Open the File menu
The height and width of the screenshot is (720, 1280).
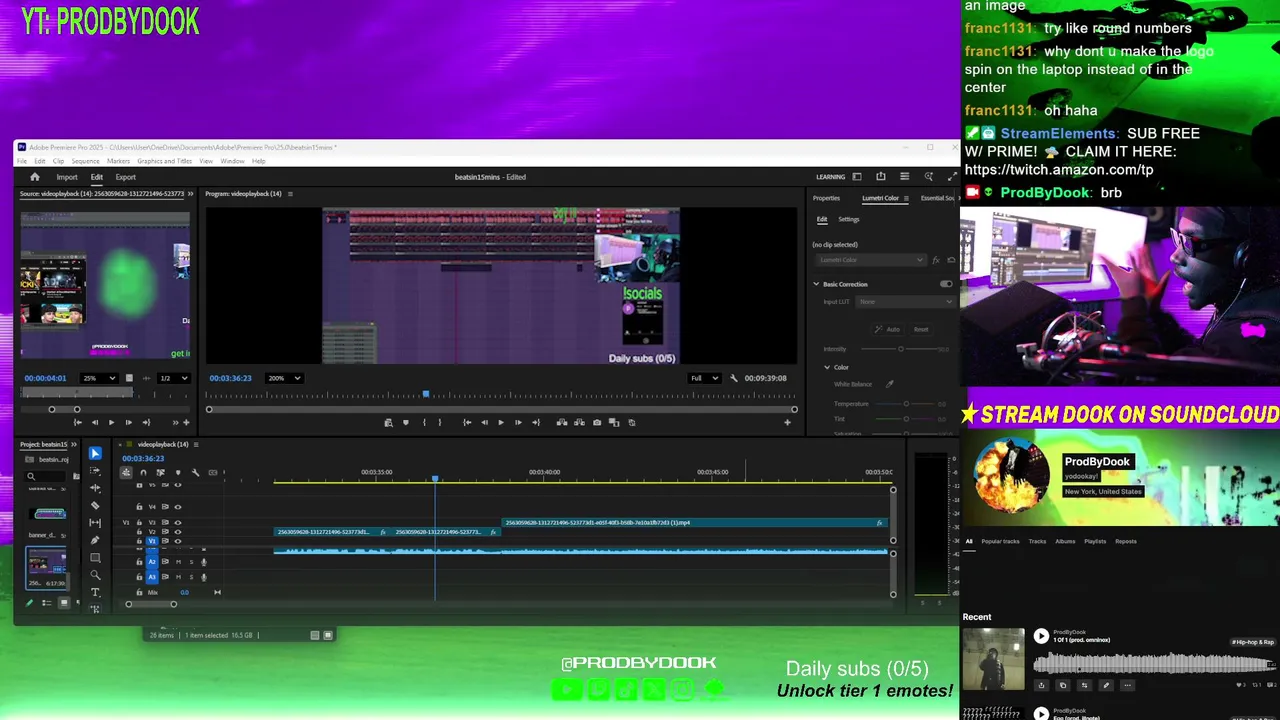tap(22, 161)
